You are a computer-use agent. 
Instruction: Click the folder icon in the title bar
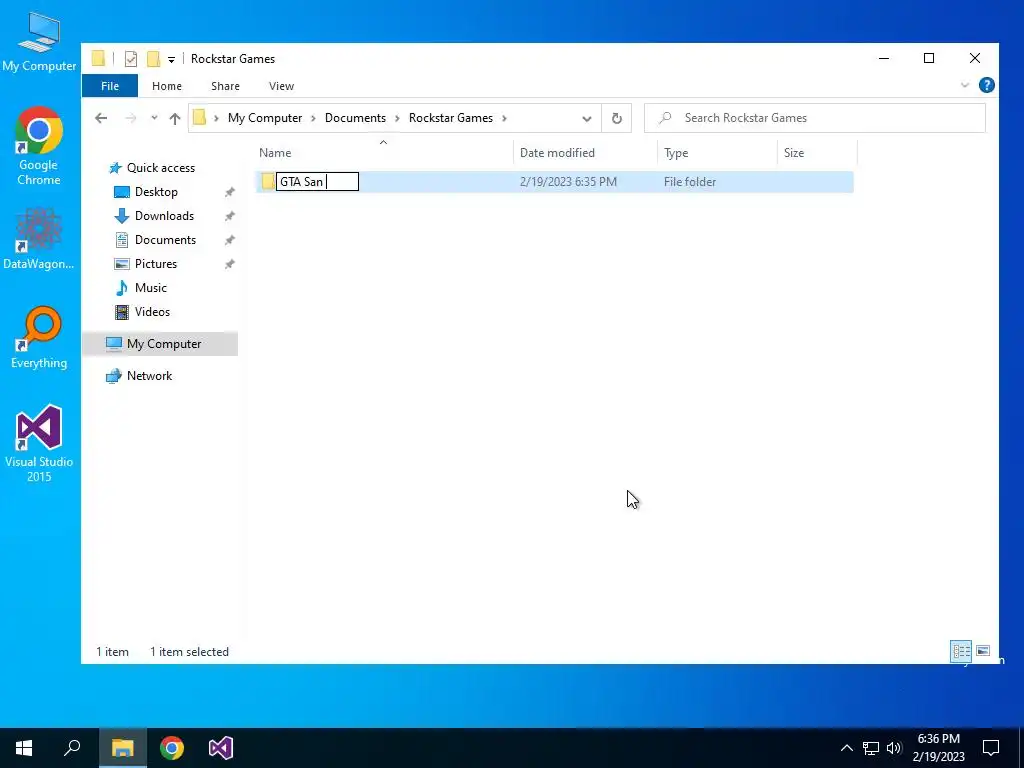(x=98, y=58)
